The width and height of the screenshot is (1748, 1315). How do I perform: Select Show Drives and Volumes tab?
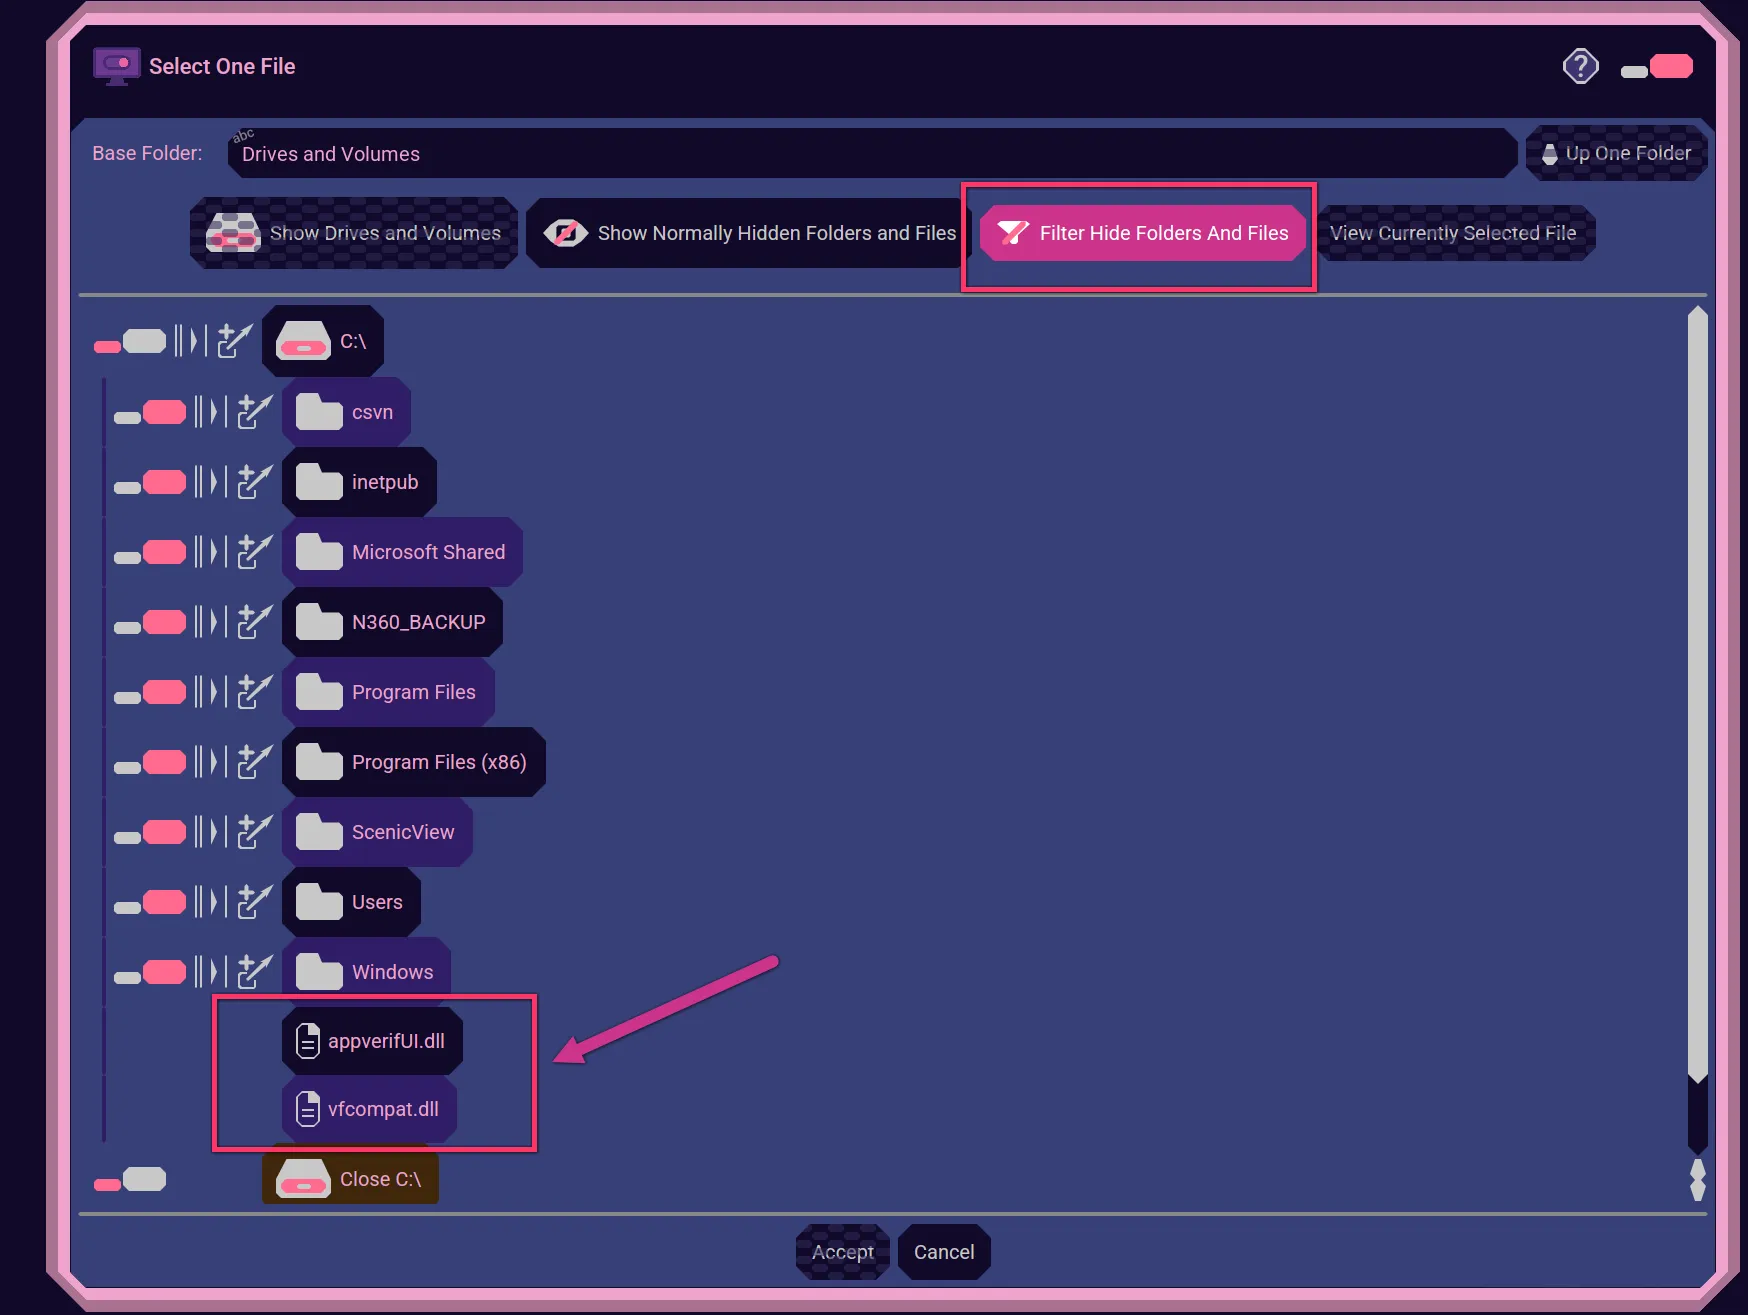pos(354,233)
